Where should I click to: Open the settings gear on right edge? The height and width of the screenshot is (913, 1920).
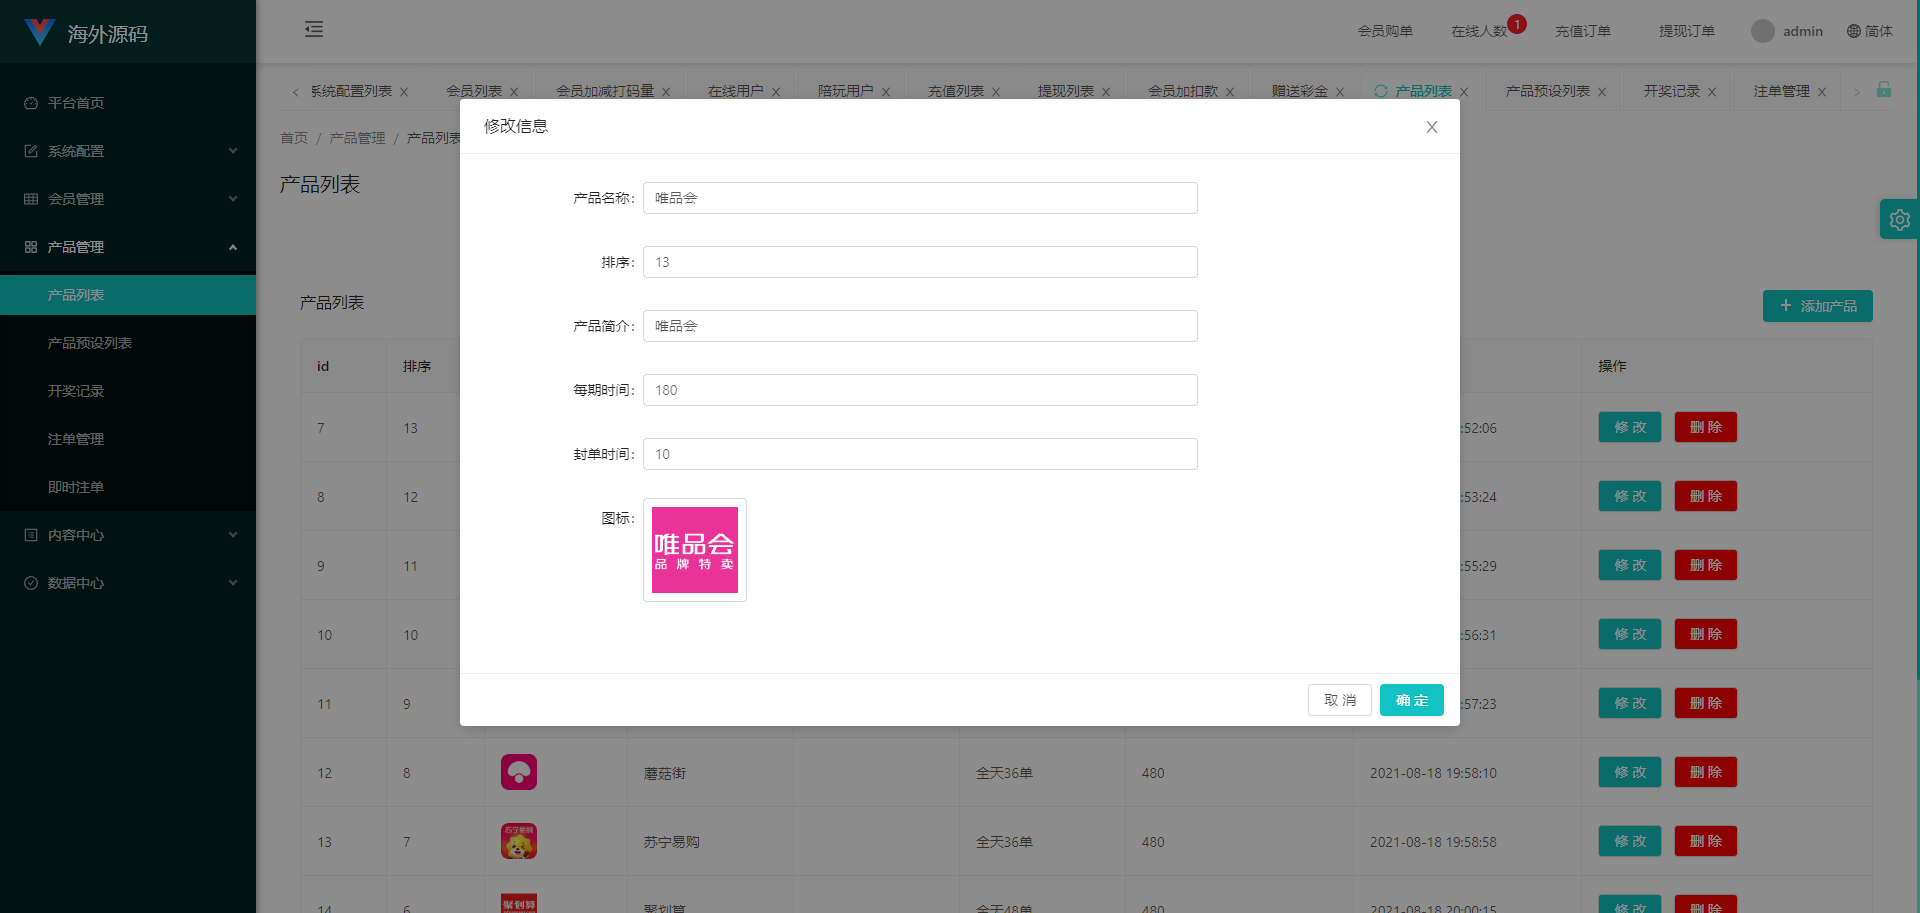(1899, 220)
